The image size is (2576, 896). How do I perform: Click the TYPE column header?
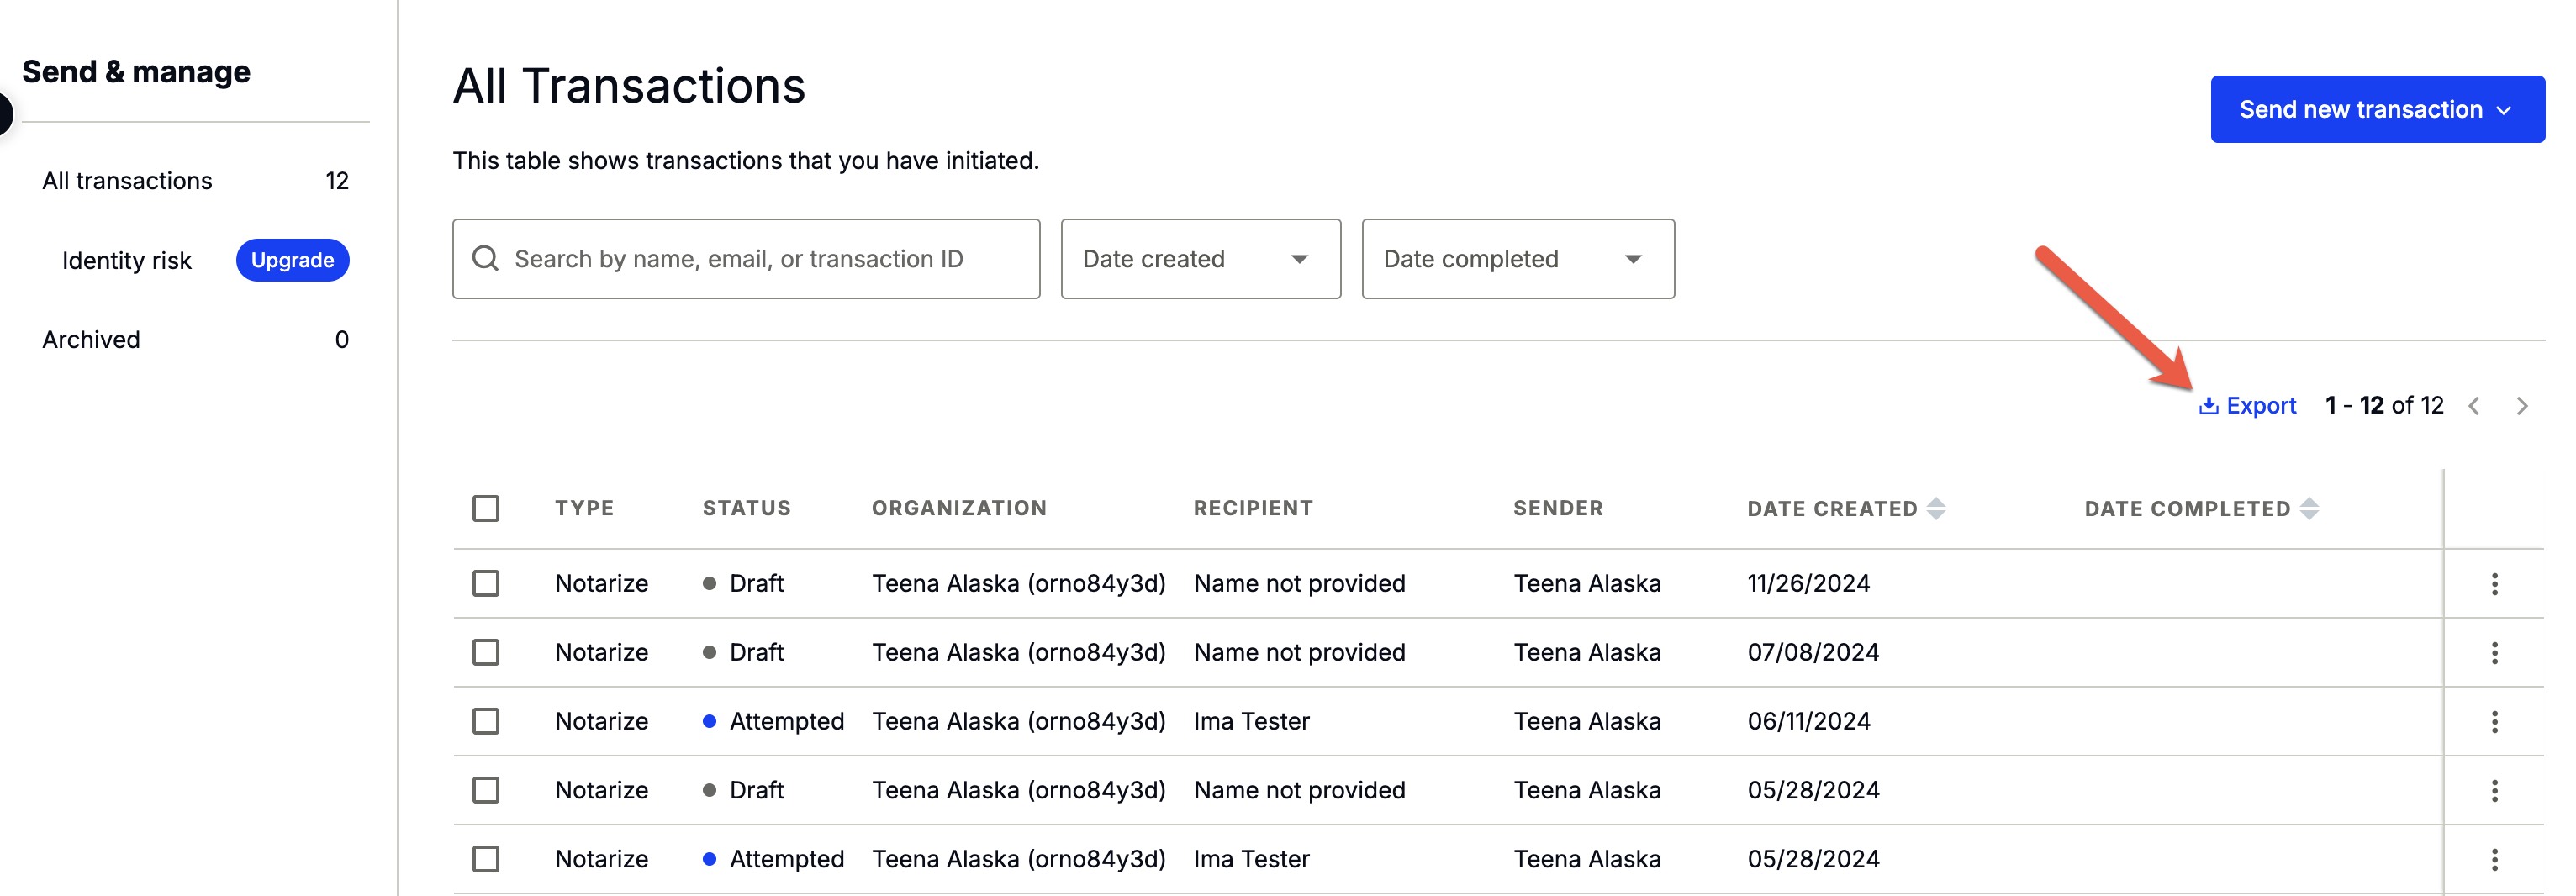point(584,508)
